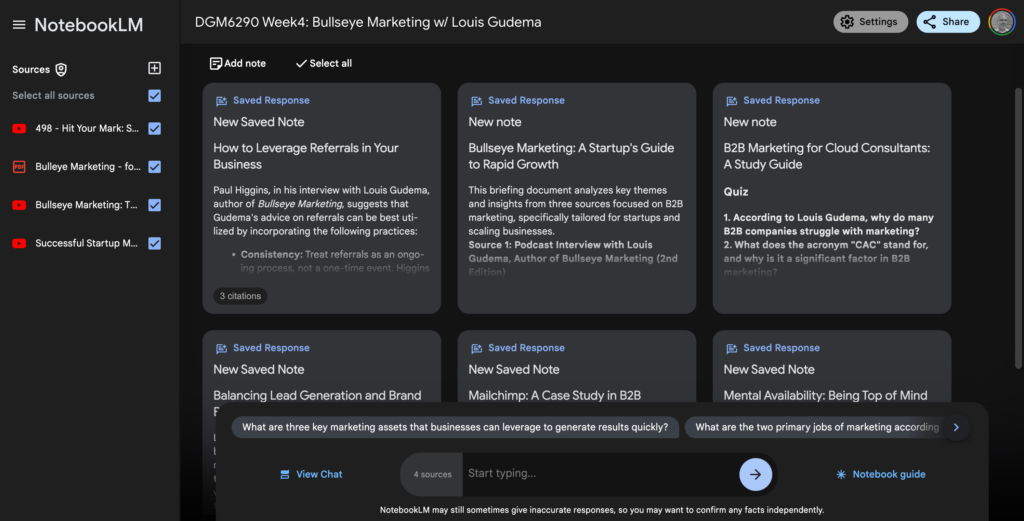Show more suggested questions with chevron arrow

click(956, 428)
